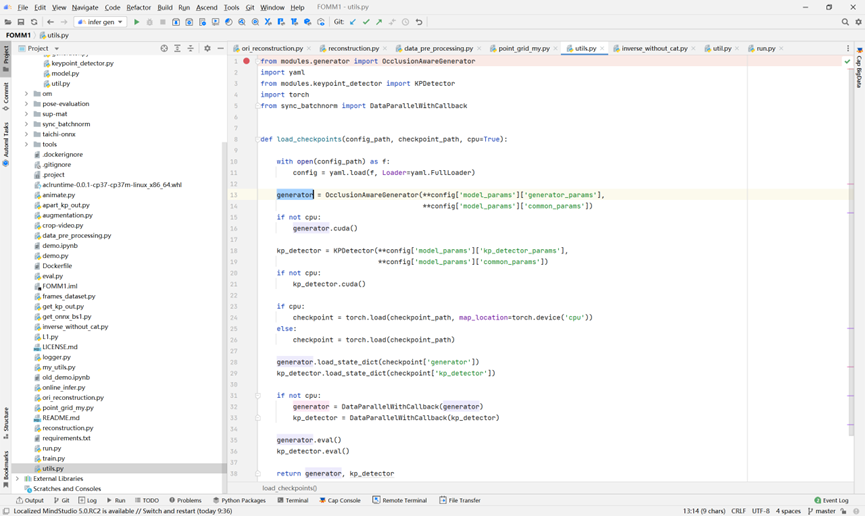This screenshot has height=516, width=865.
Task: Open Project panel gear settings
Action: point(207,48)
